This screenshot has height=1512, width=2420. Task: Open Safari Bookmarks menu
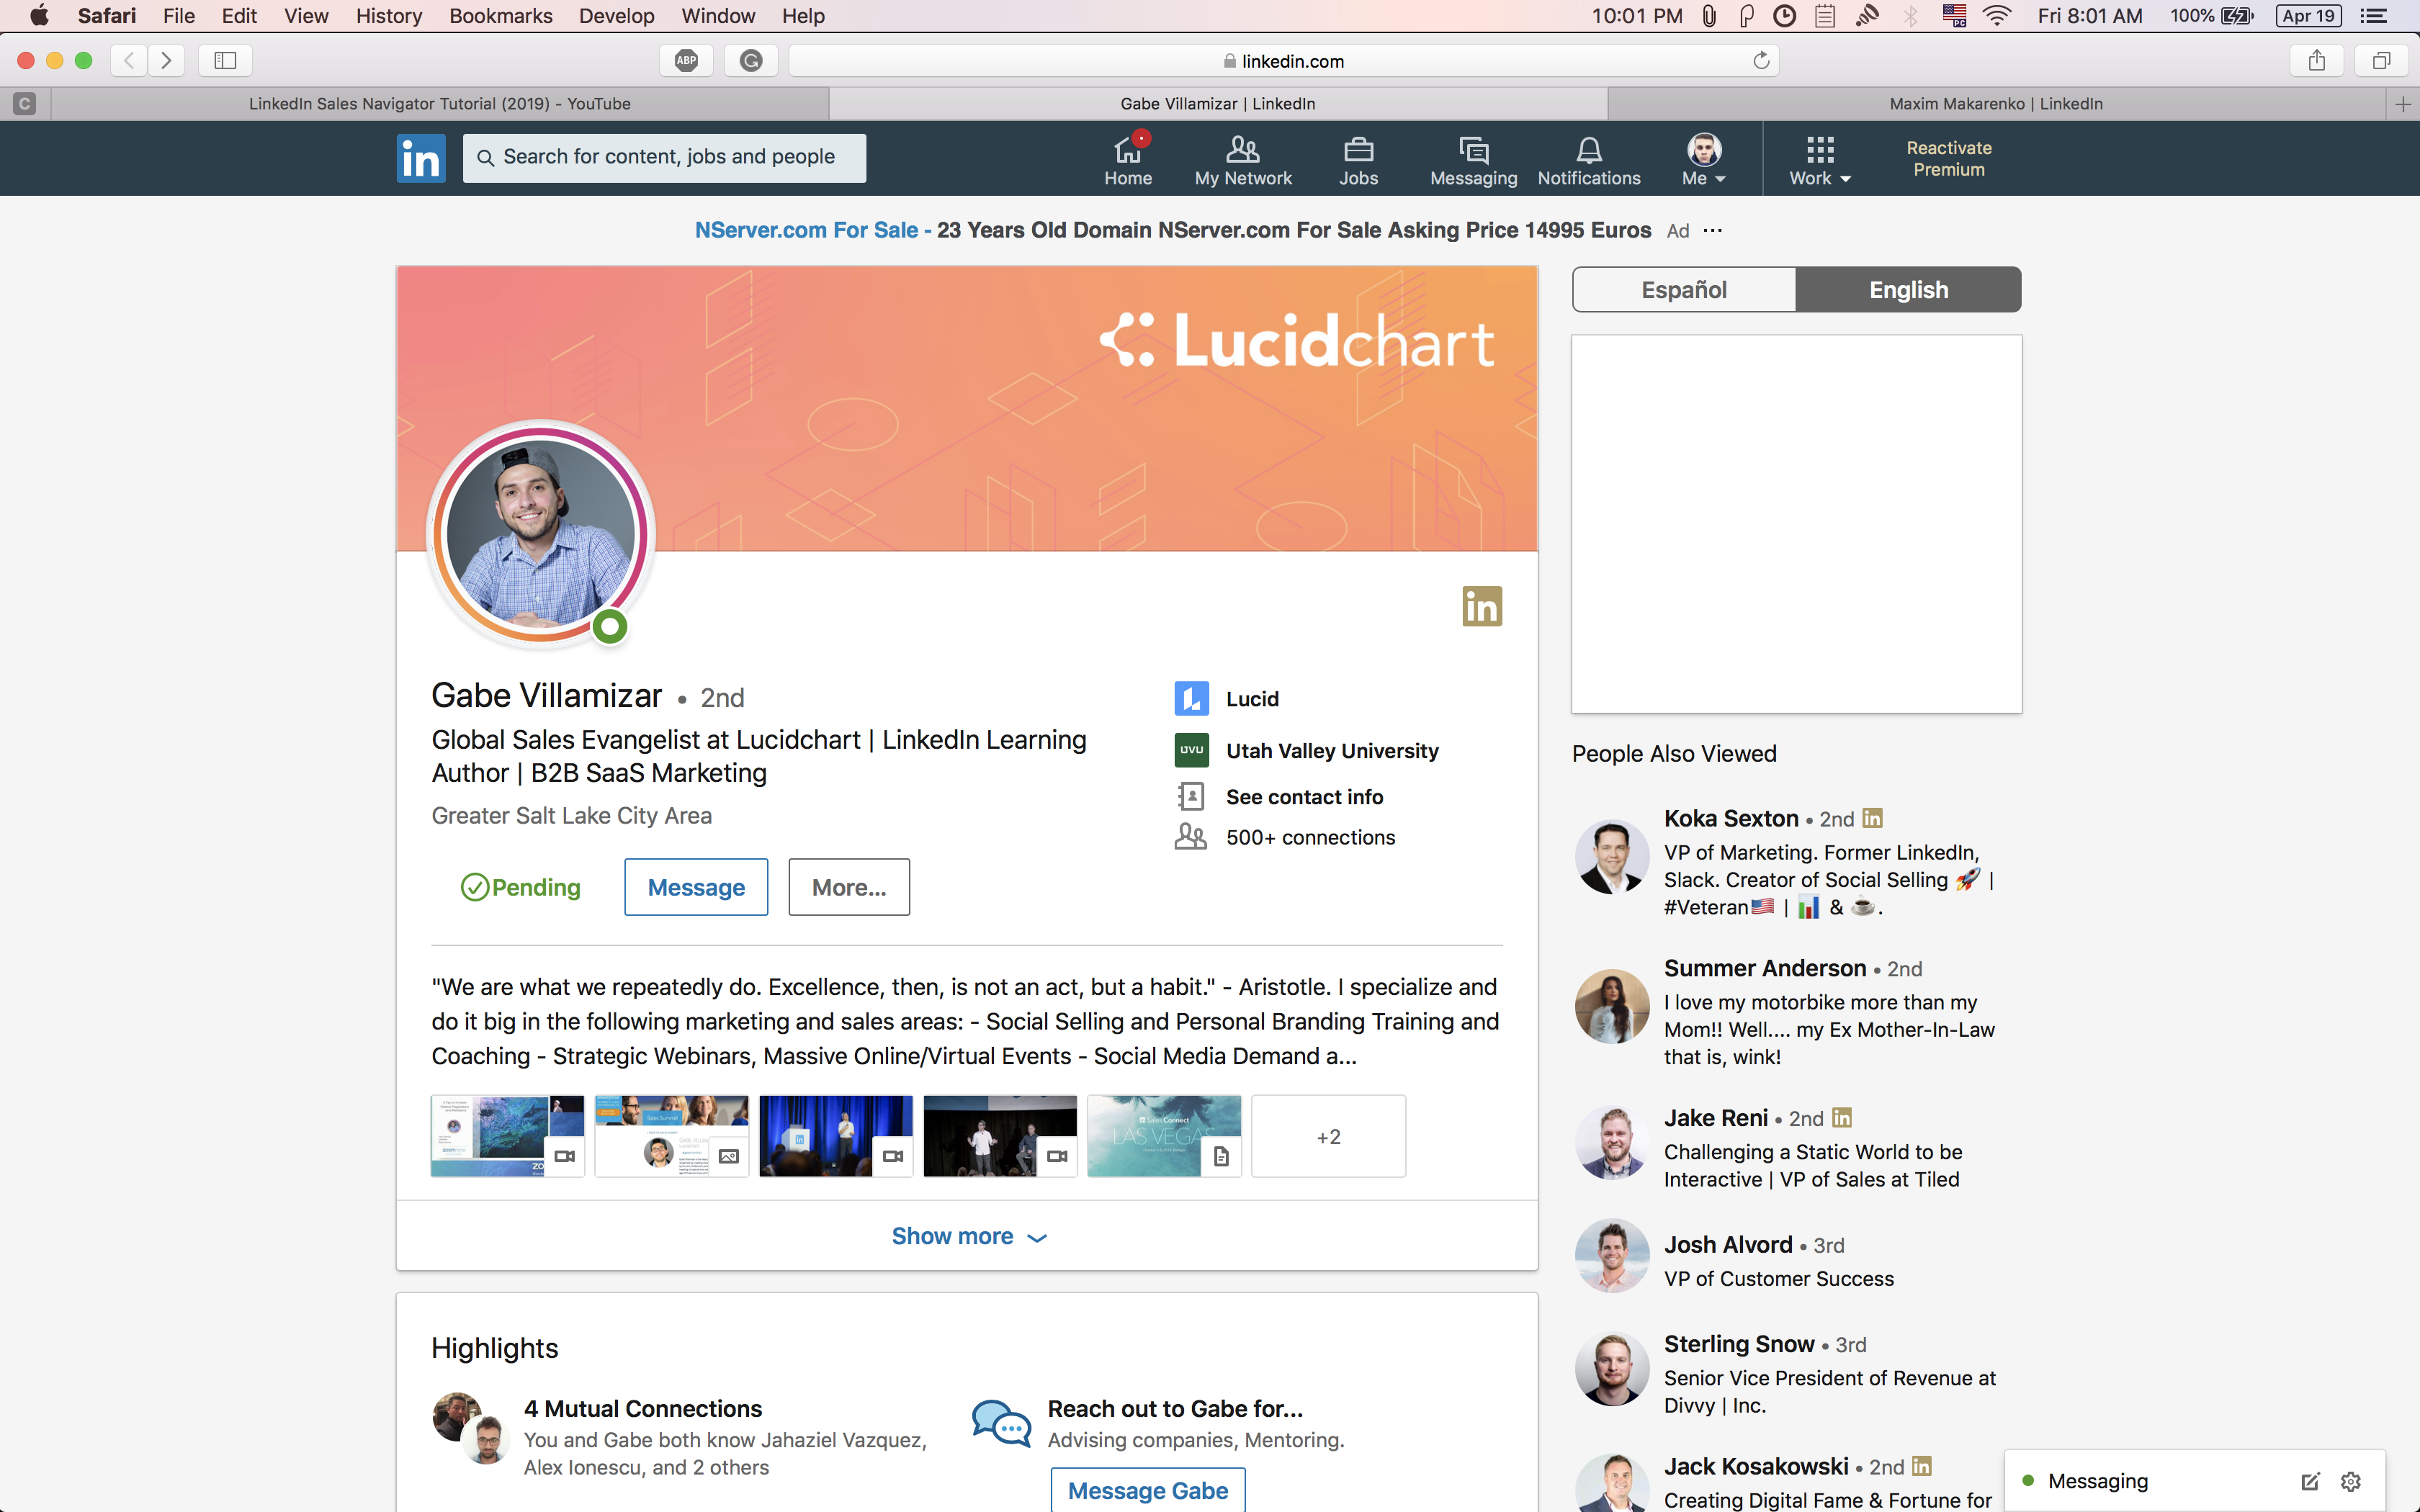pyautogui.click(x=500, y=16)
